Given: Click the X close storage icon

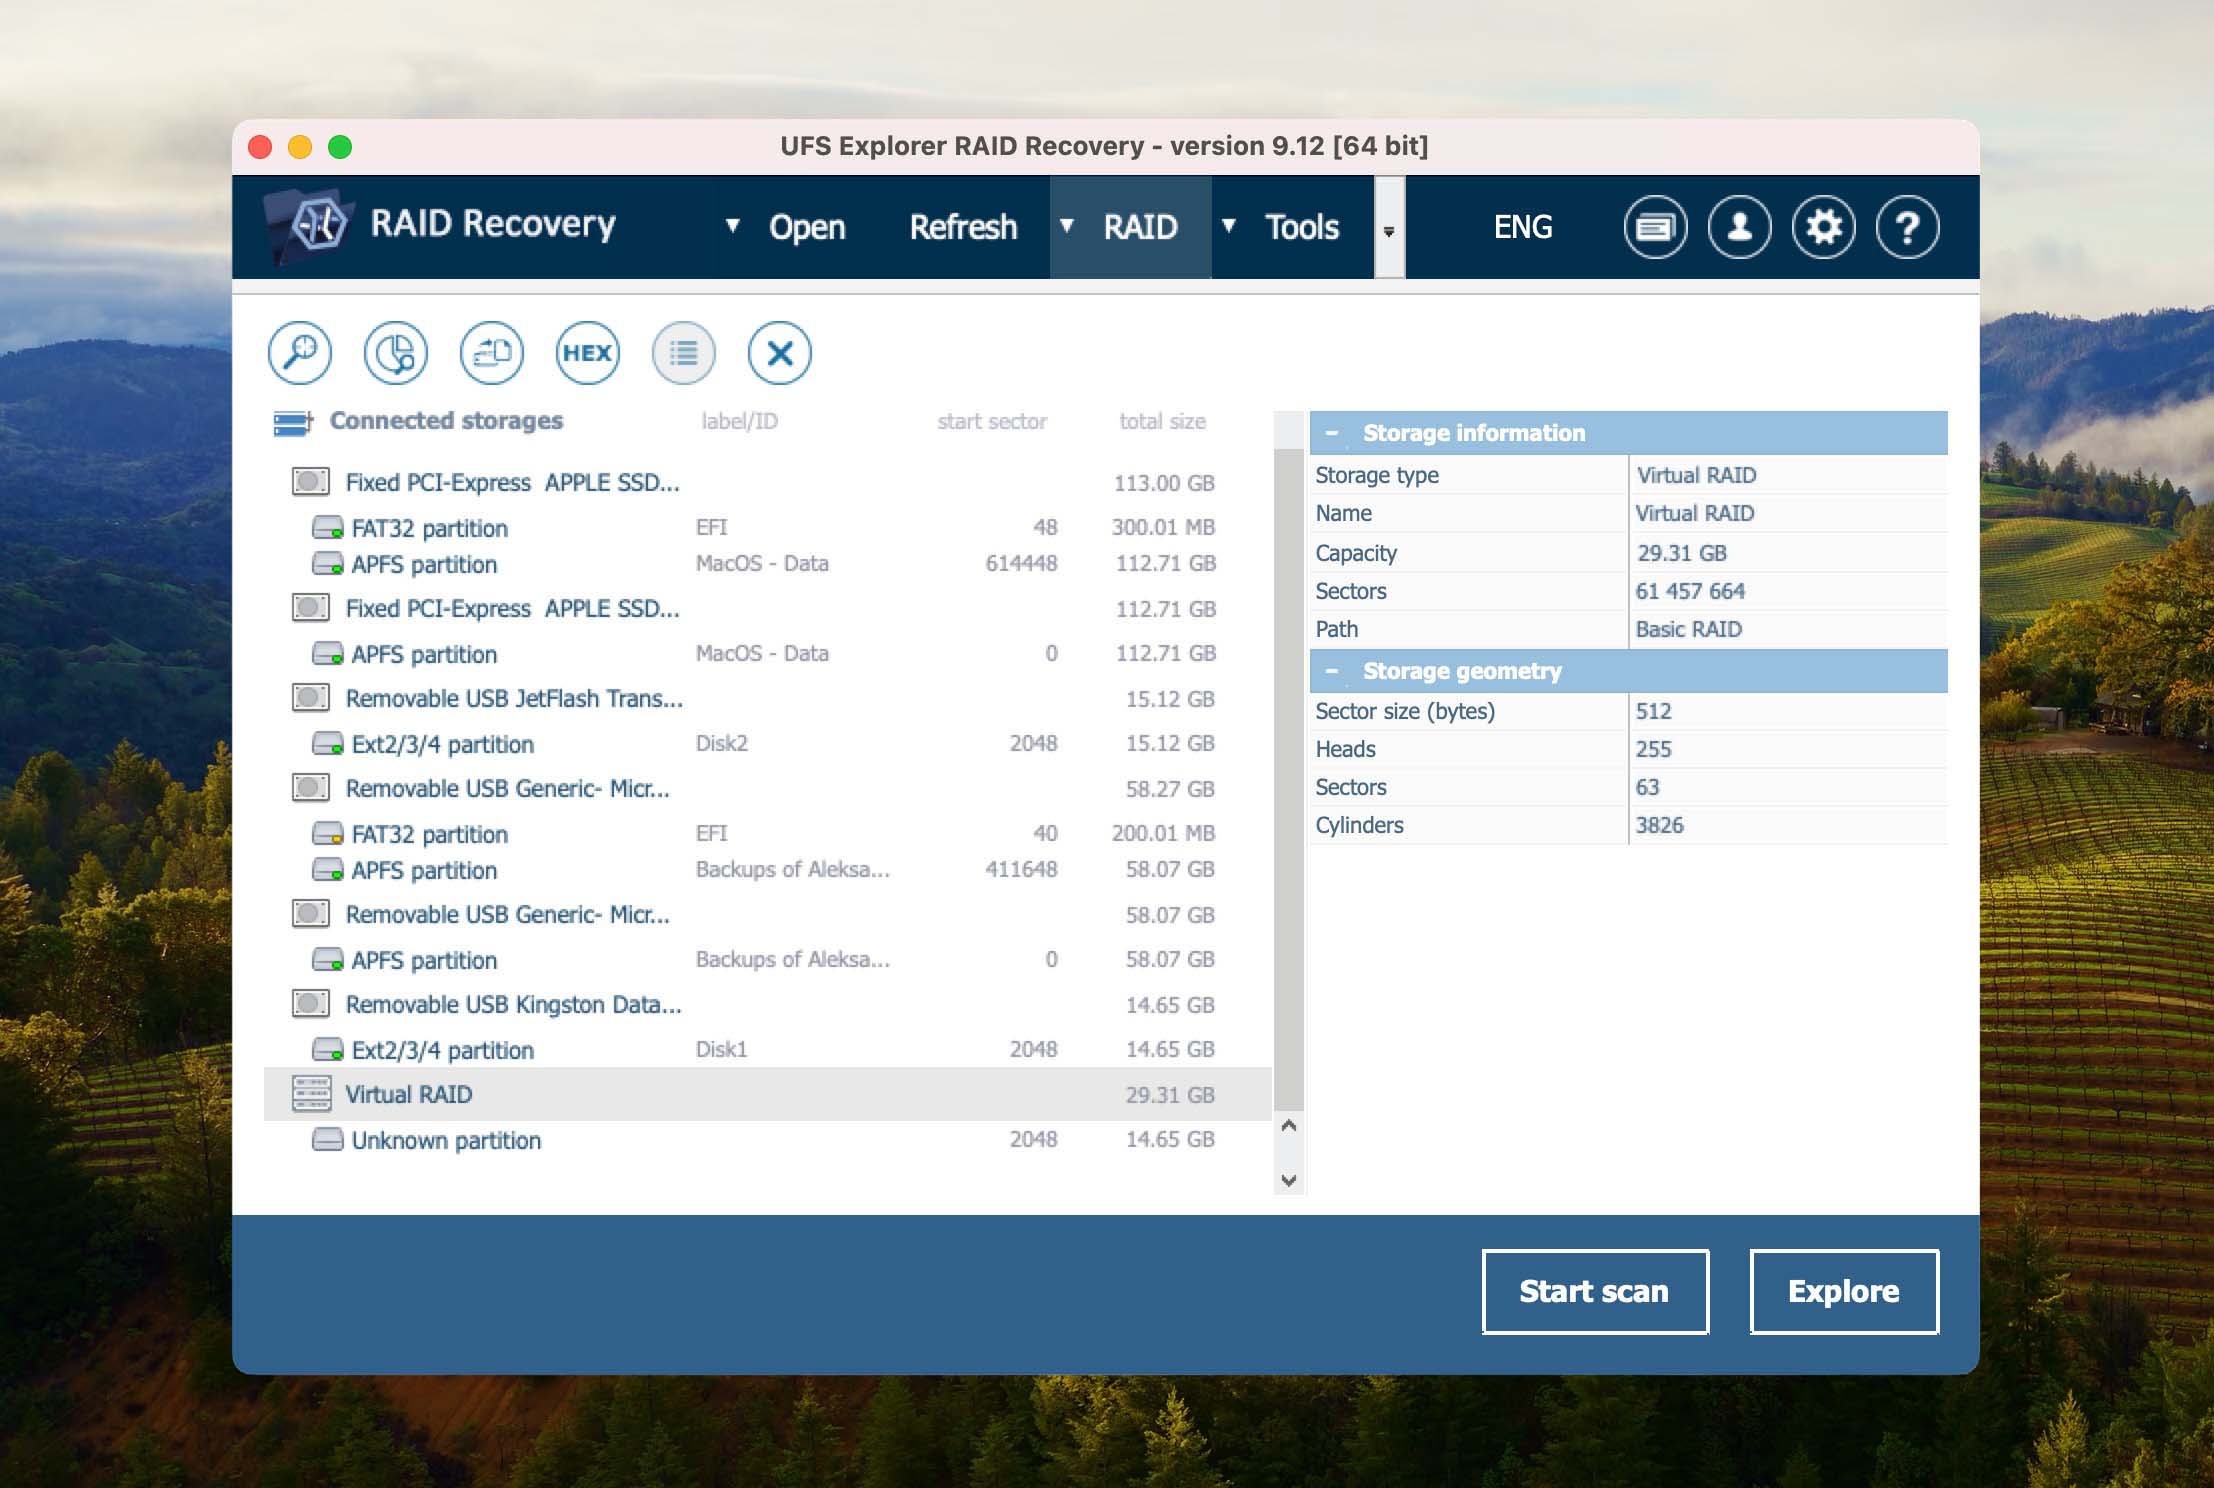Looking at the screenshot, I should coord(779,353).
